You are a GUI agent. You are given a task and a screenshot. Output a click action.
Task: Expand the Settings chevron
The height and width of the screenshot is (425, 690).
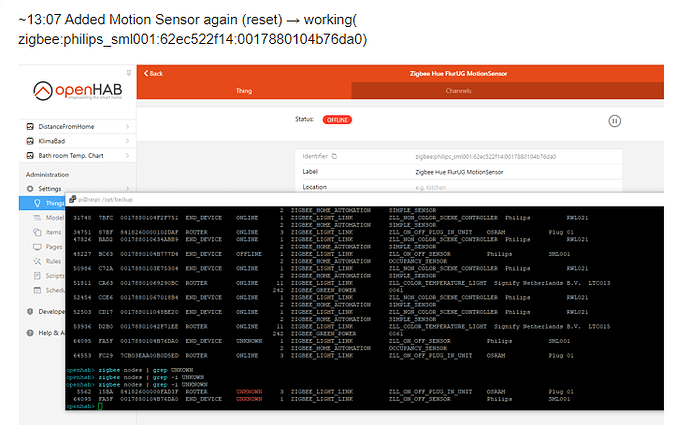point(128,189)
